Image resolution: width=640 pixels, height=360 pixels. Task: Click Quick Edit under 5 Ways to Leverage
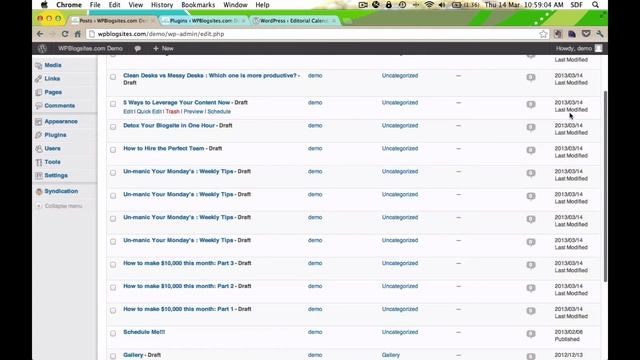point(149,111)
